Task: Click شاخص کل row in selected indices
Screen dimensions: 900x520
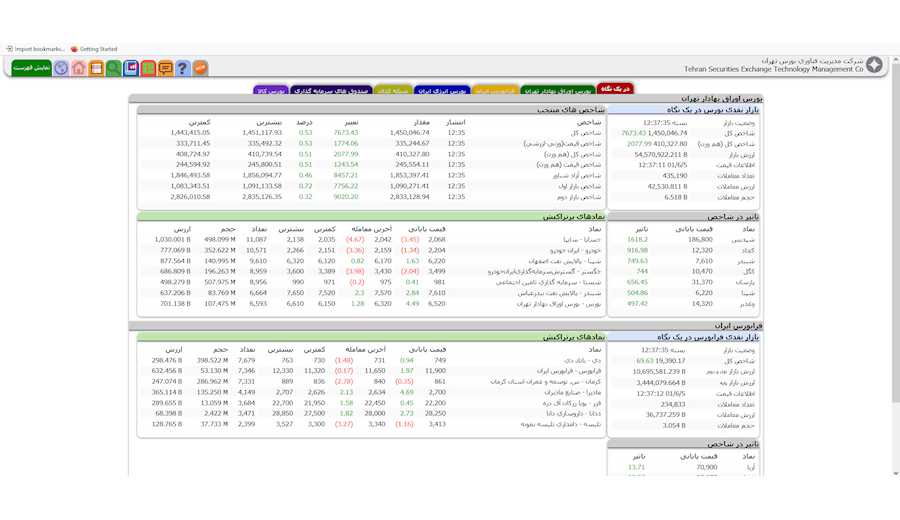Action: click(x=371, y=133)
